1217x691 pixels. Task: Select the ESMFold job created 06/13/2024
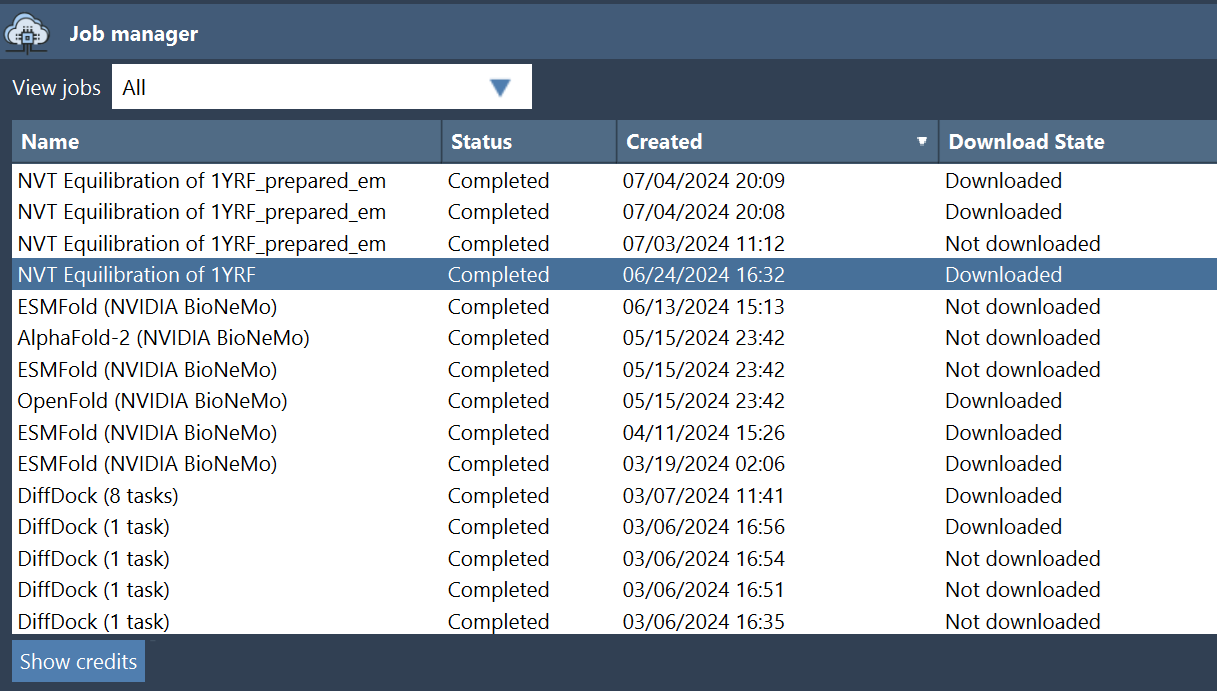148,307
